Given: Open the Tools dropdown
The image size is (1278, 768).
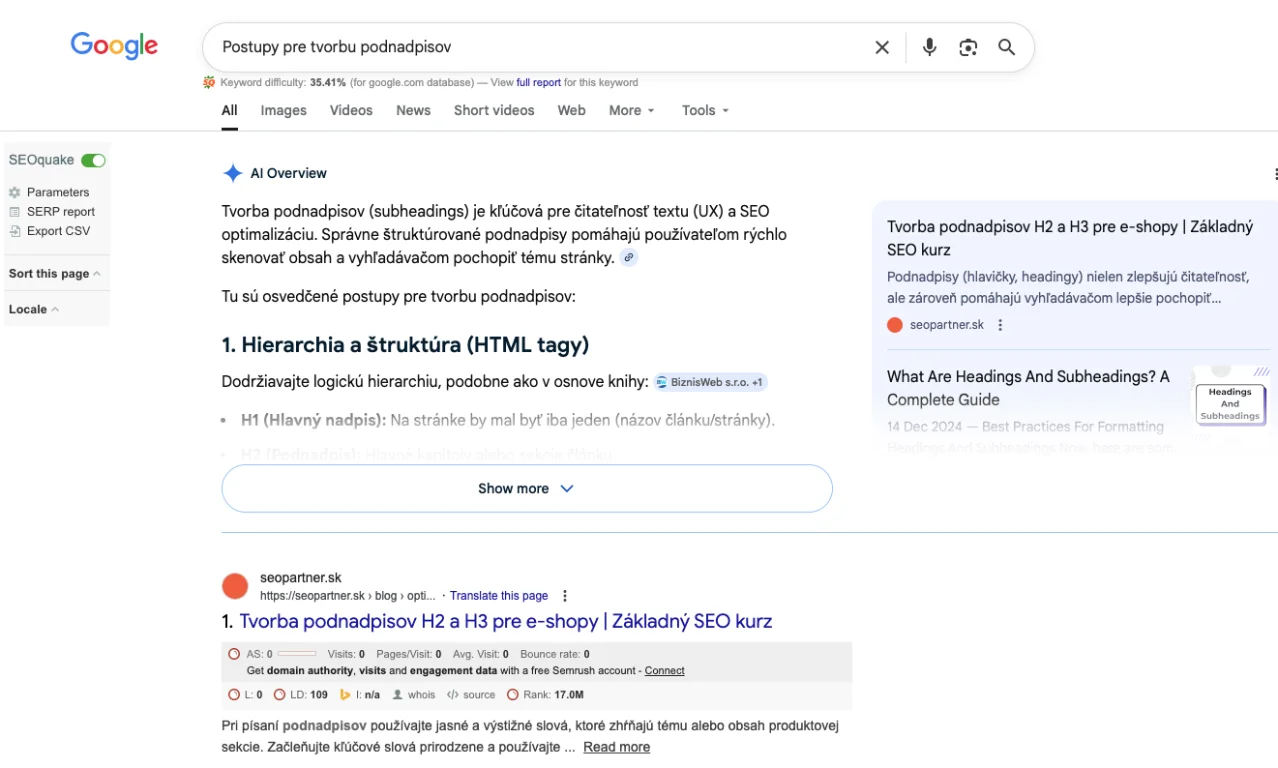Looking at the screenshot, I should pyautogui.click(x=705, y=111).
